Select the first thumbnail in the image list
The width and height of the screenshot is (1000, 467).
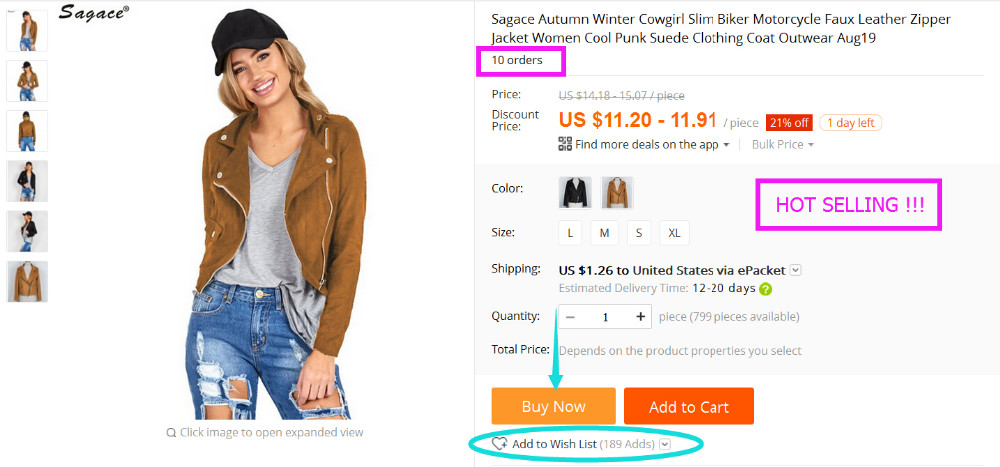[x=27, y=31]
